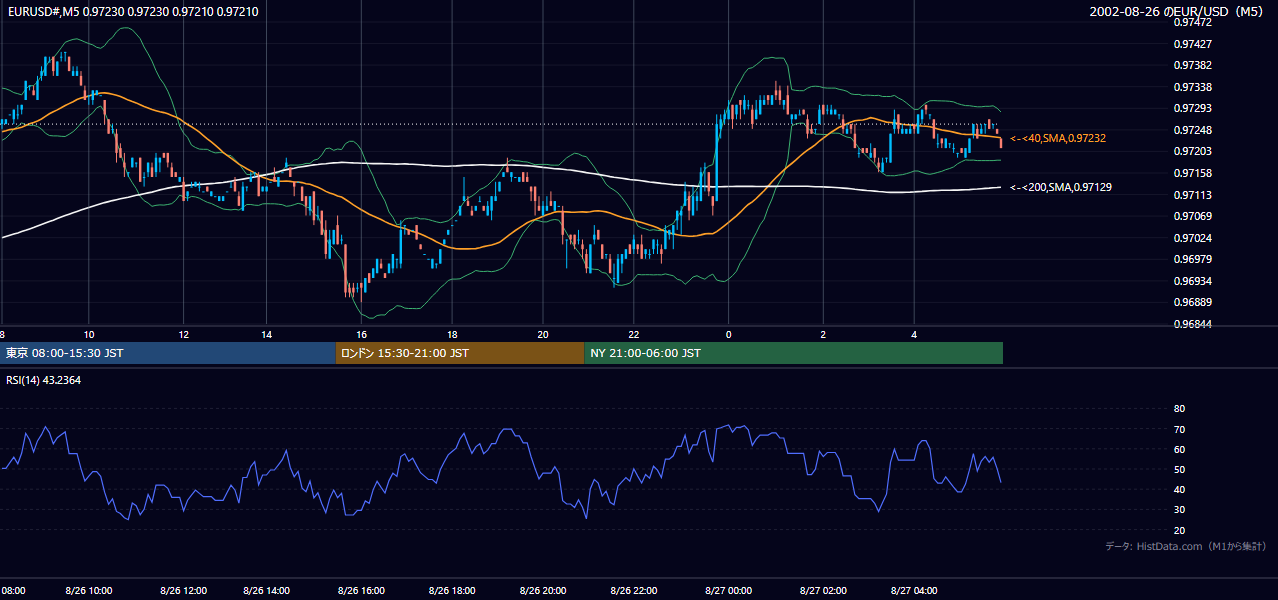Click RSI level 80 on the axis
The image size is (1278, 600).
tap(1179, 409)
